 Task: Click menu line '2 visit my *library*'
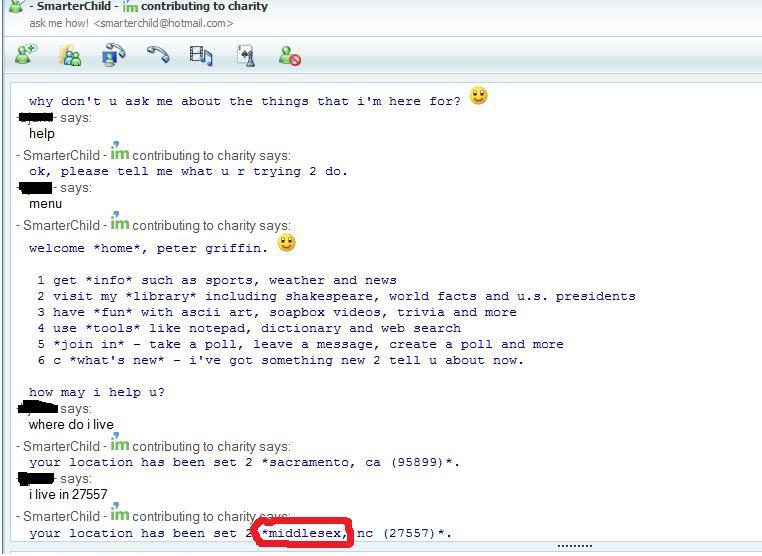[x=336, y=296]
